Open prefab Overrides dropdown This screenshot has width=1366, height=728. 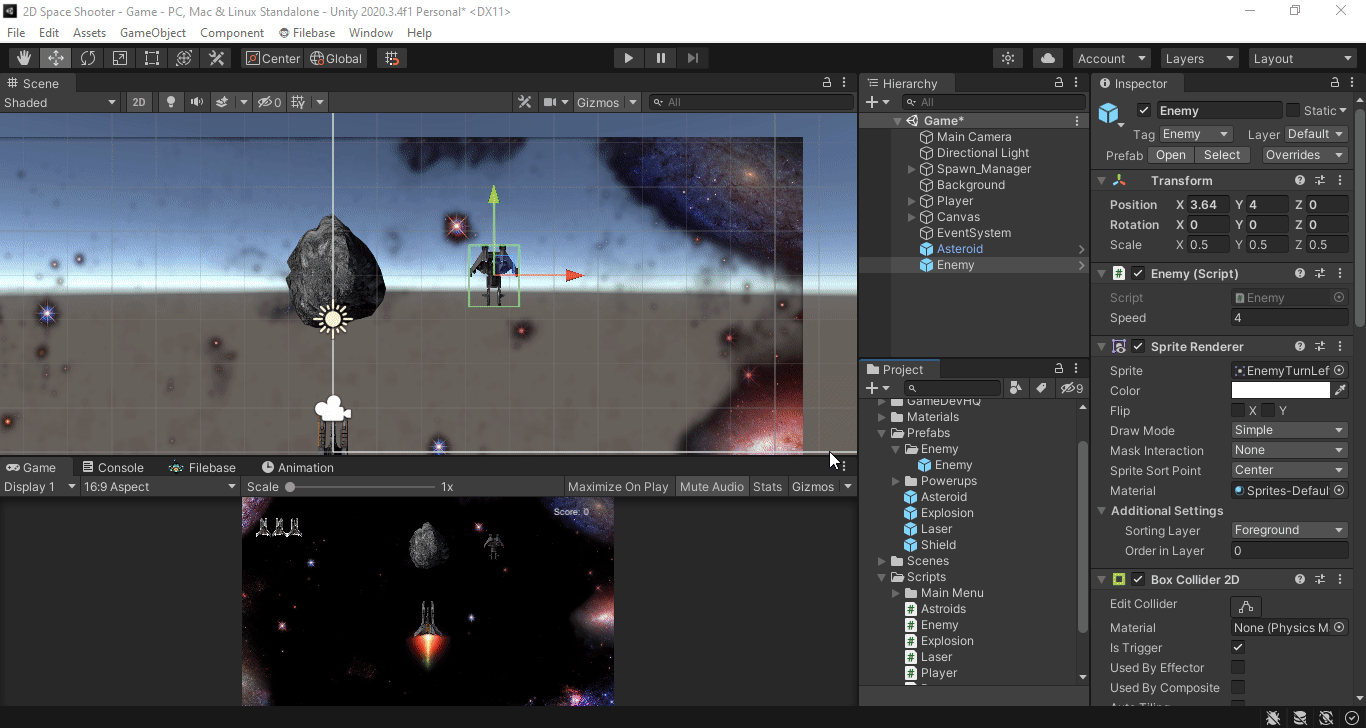[1303, 155]
